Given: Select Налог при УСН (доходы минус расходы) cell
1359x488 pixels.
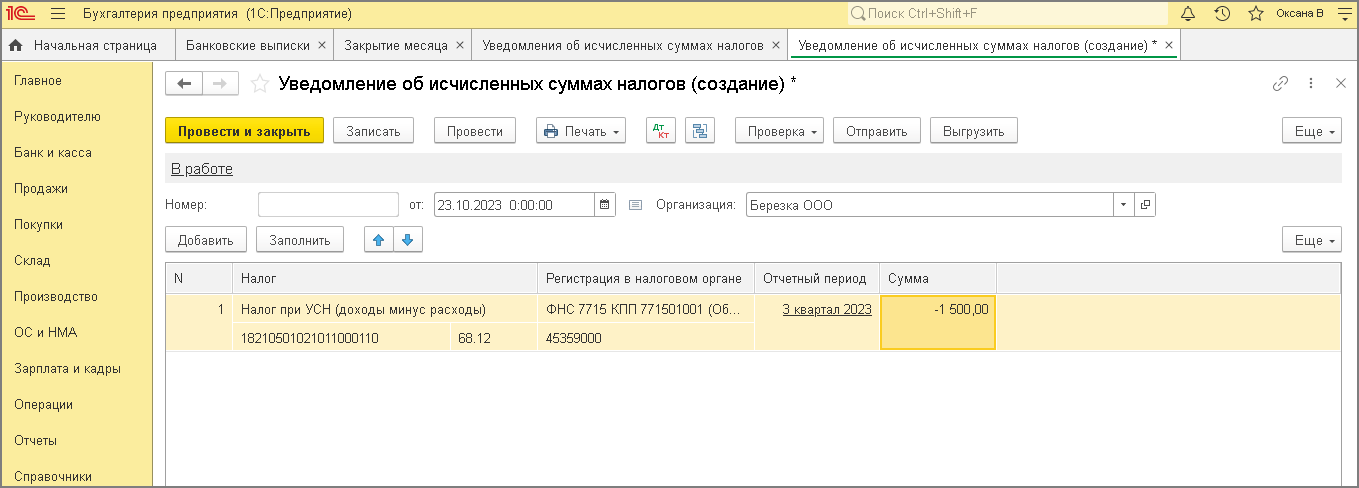Looking at the screenshot, I should click(385, 309).
